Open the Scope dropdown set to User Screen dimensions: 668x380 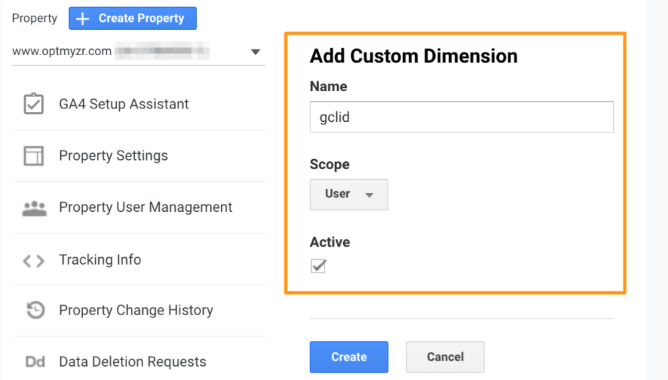[348, 195]
